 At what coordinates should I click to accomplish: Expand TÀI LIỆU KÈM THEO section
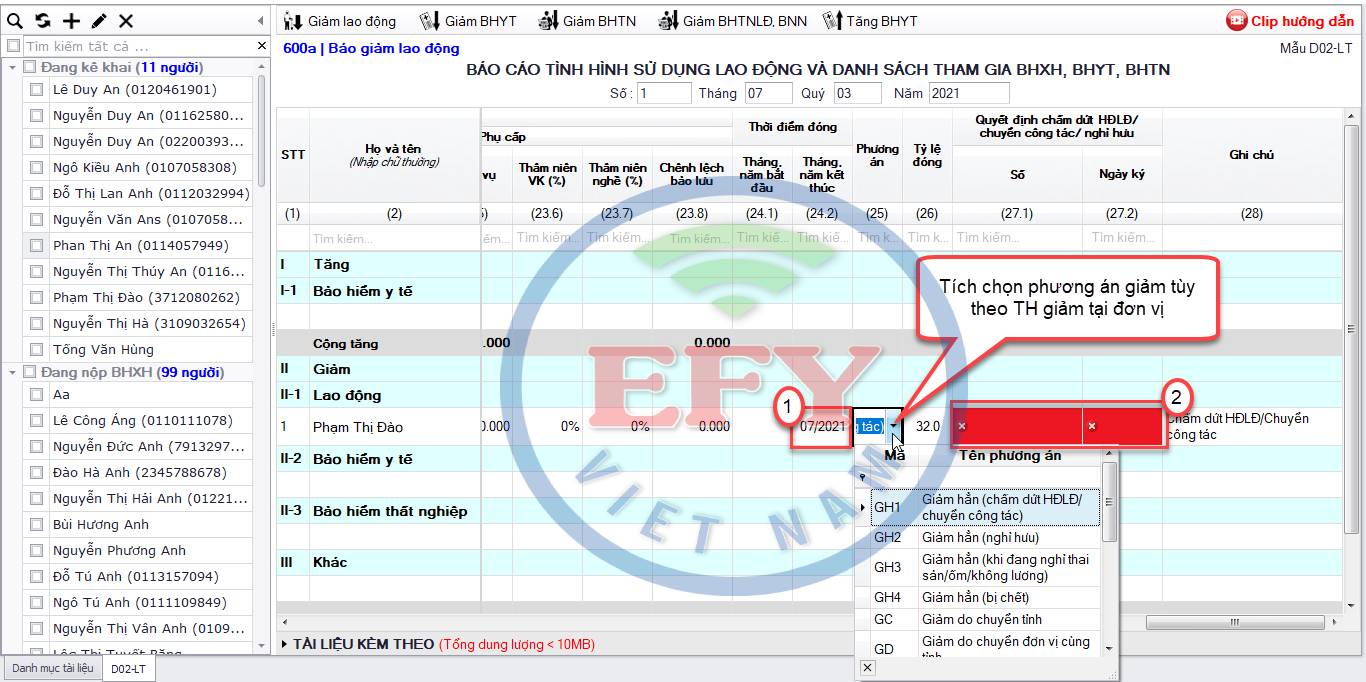coord(284,644)
